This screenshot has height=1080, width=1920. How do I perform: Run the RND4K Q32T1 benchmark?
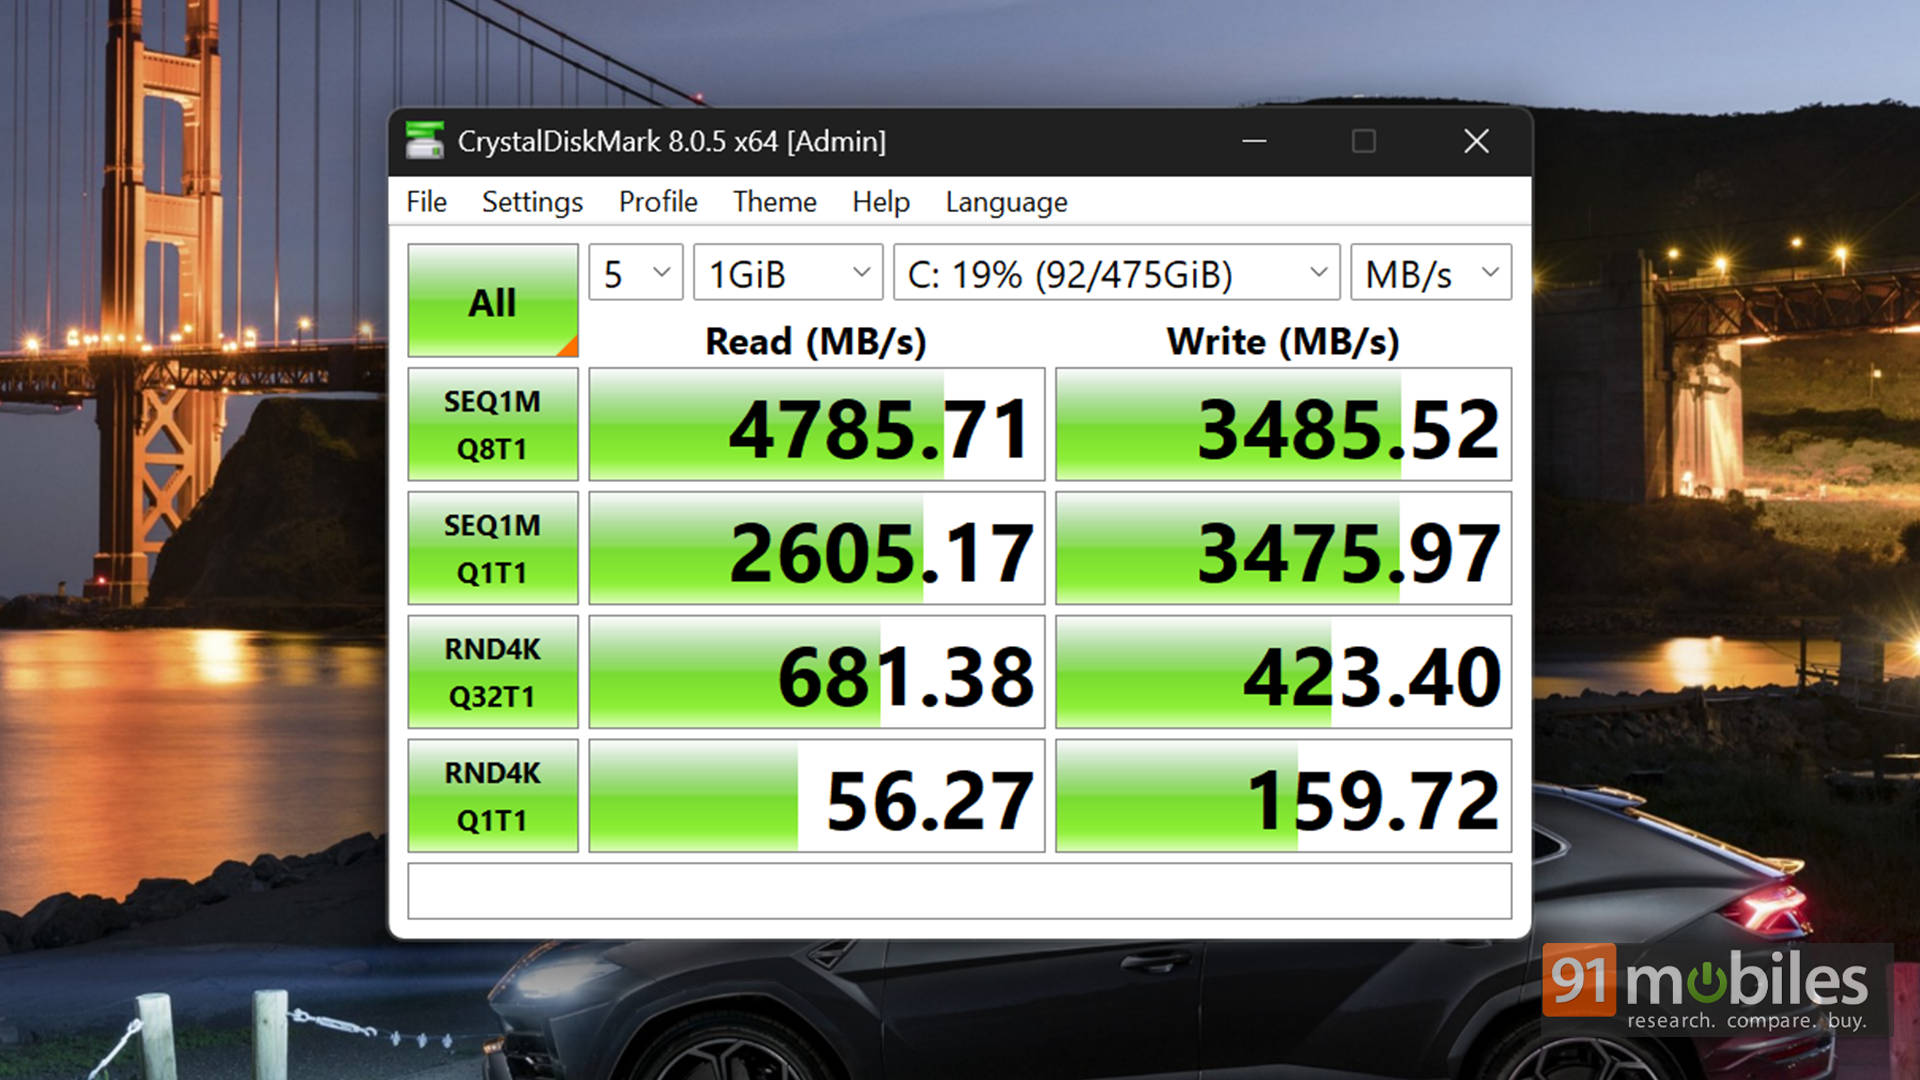point(492,672)
